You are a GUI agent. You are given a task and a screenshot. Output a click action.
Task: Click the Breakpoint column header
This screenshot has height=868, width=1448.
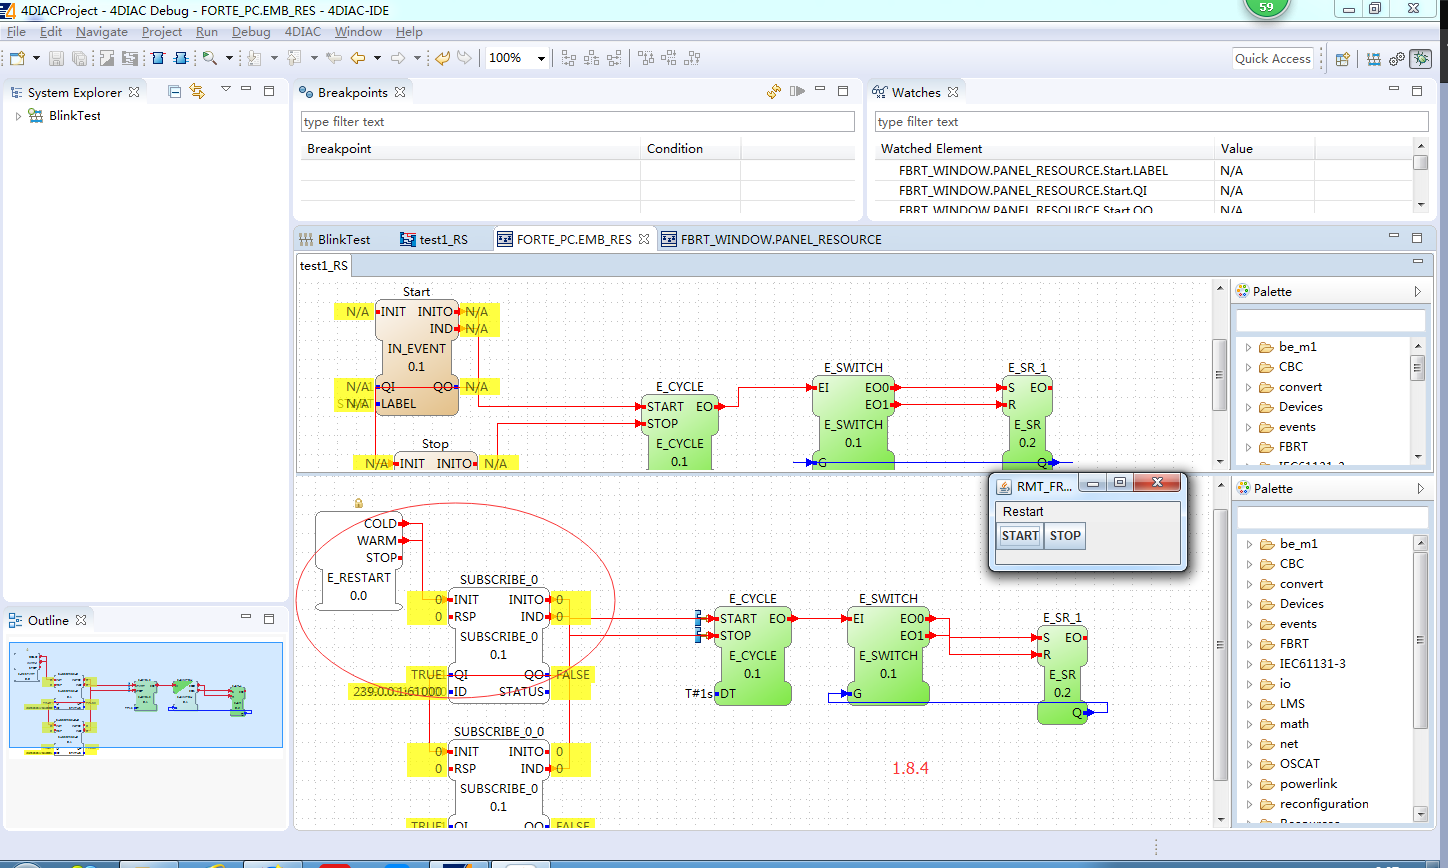coord(470,149)
